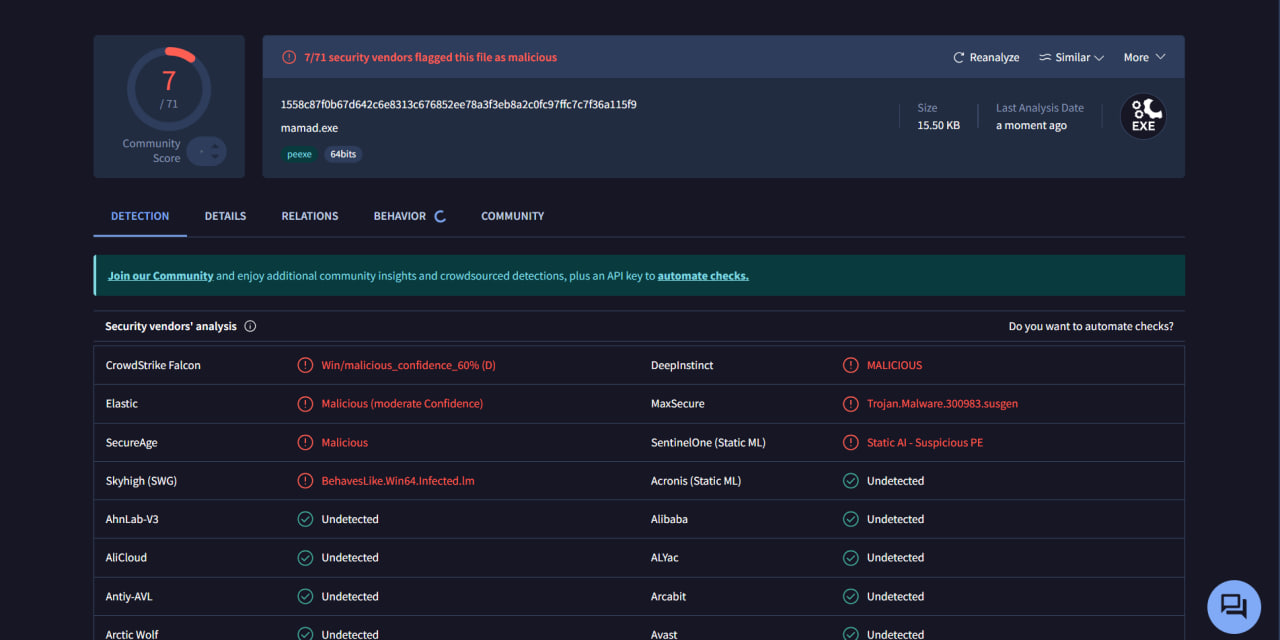Click the CrowdStrike Falcon vendor name
The image size is (1280, 640).
153,365
